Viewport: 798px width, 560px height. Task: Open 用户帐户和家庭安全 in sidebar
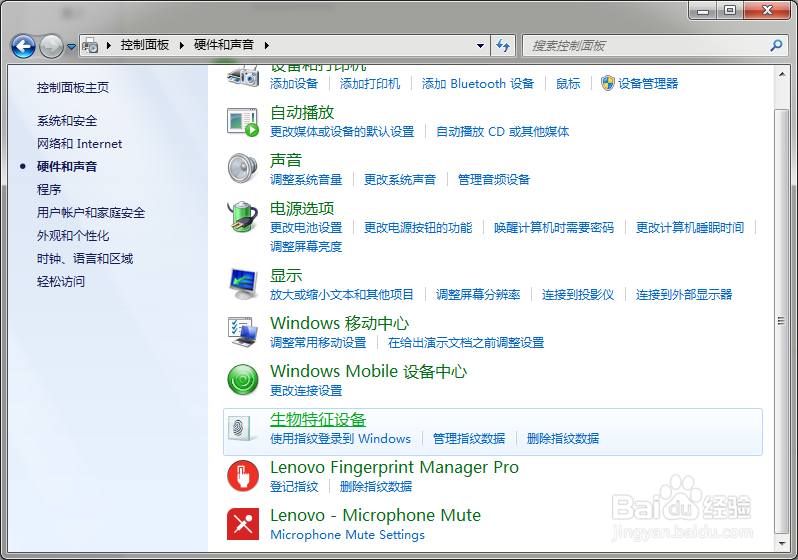pos(91,213)
